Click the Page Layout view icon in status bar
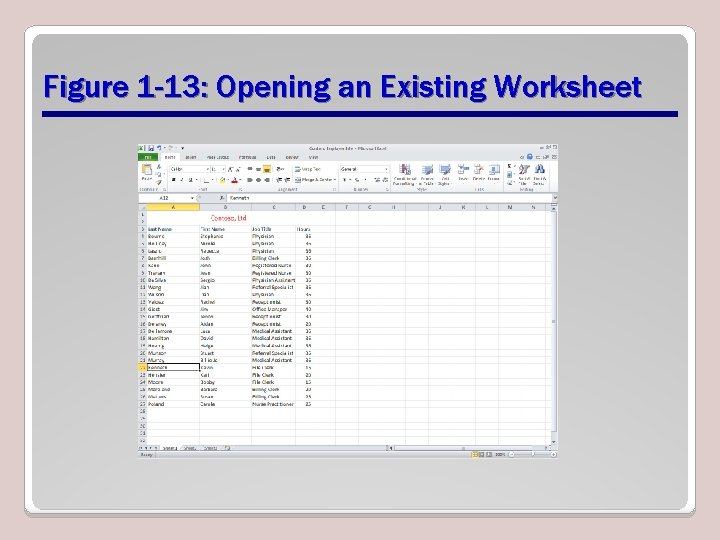The image size is (720, 540). (x=482, y=455)
